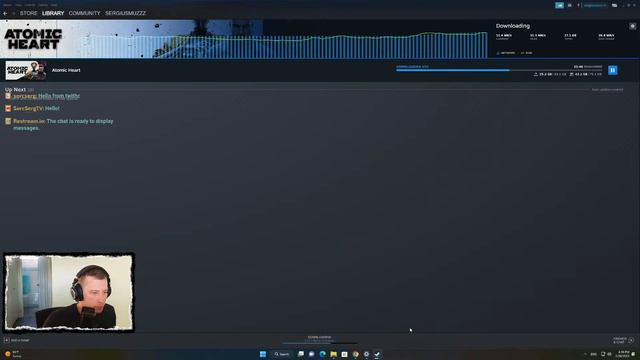Open the gear app on the taskbar
The width and height of the screenshot is (640, 360).
[x=367, y=354]
